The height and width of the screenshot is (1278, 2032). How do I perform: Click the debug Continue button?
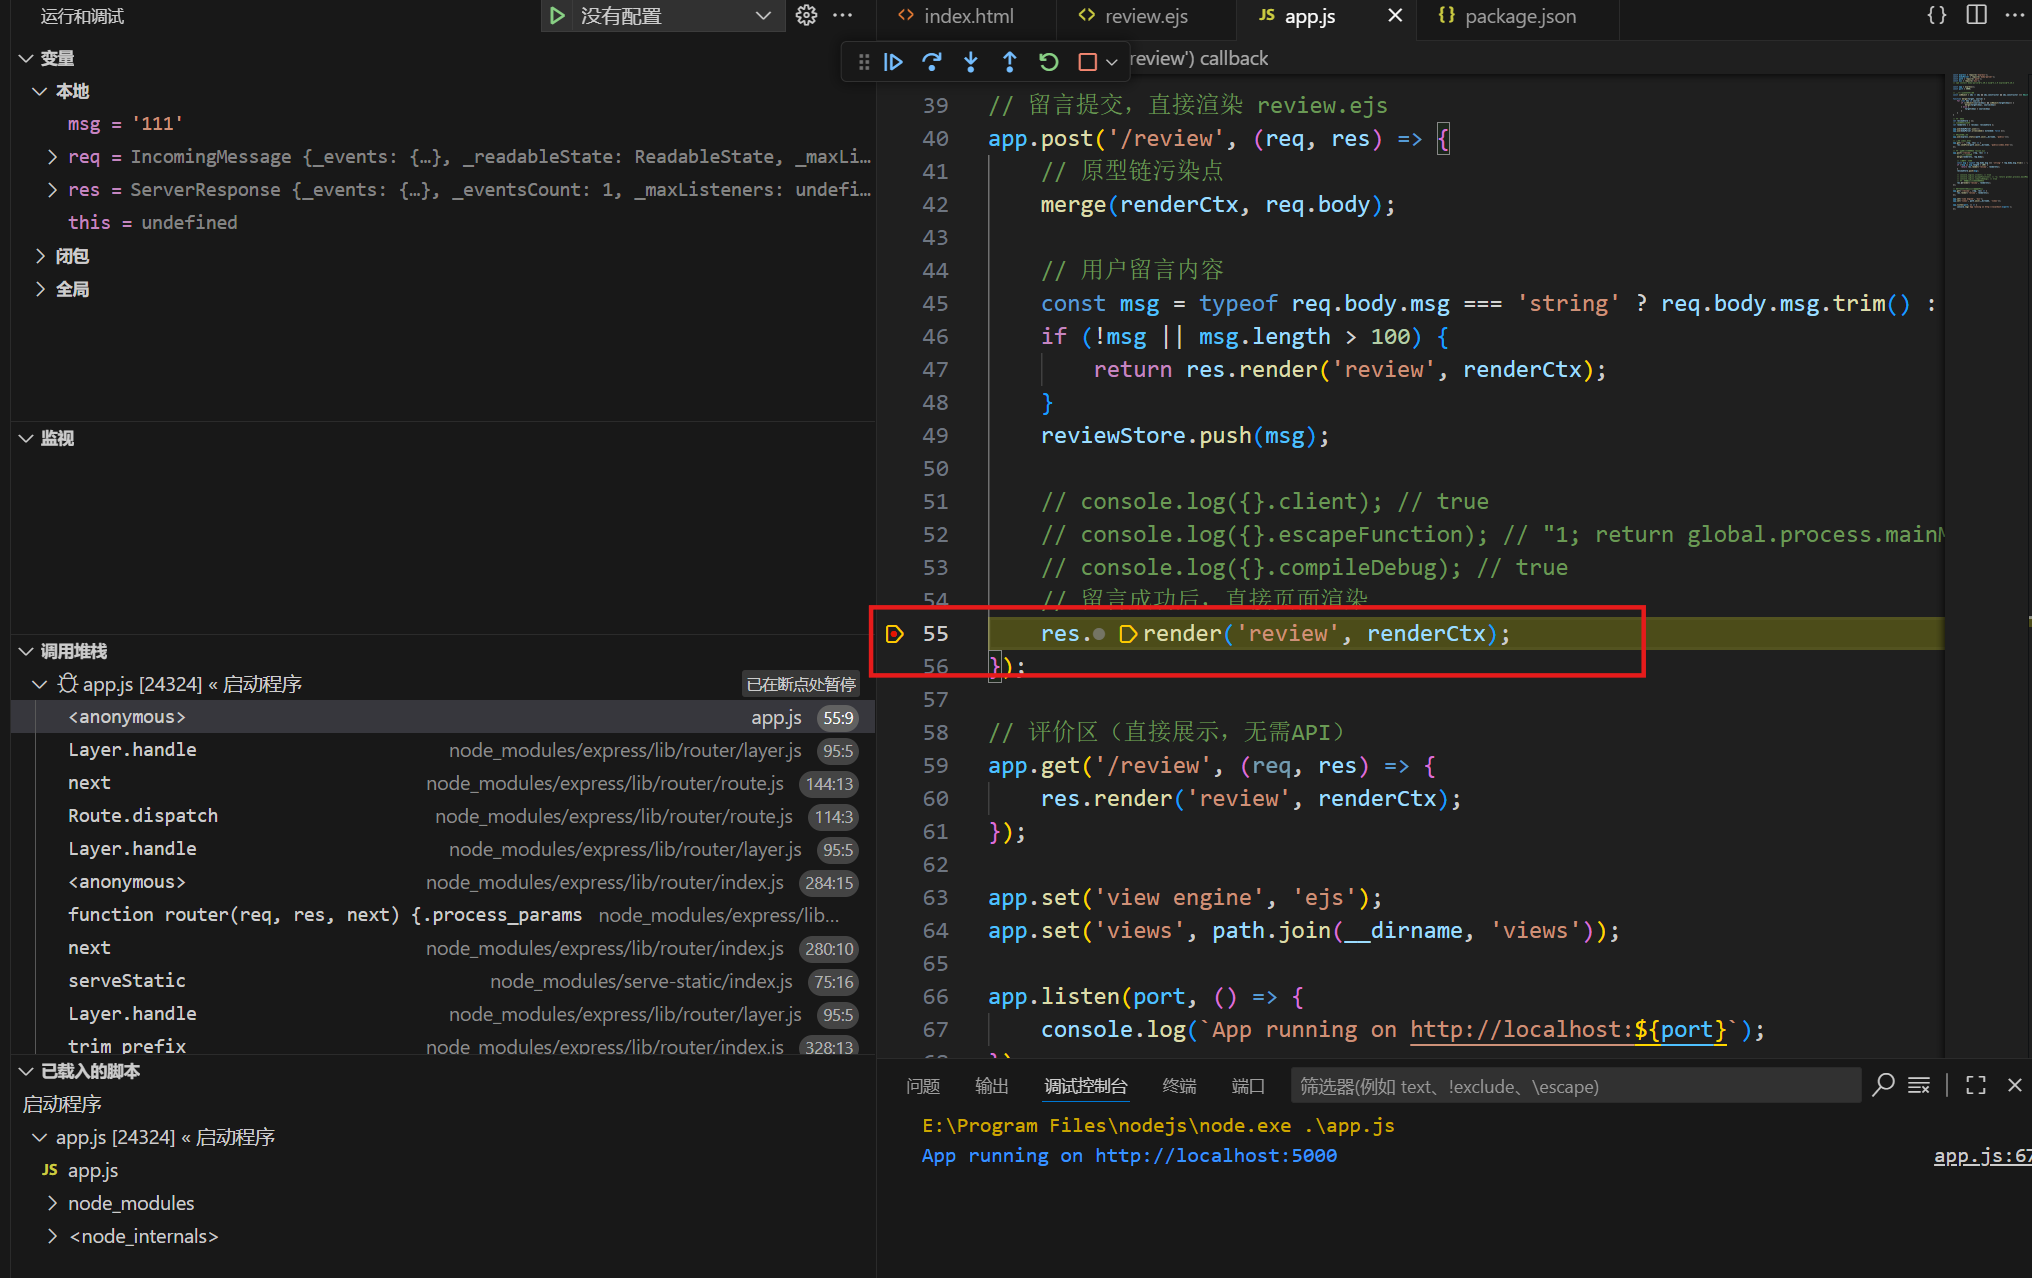click(893, 62)
